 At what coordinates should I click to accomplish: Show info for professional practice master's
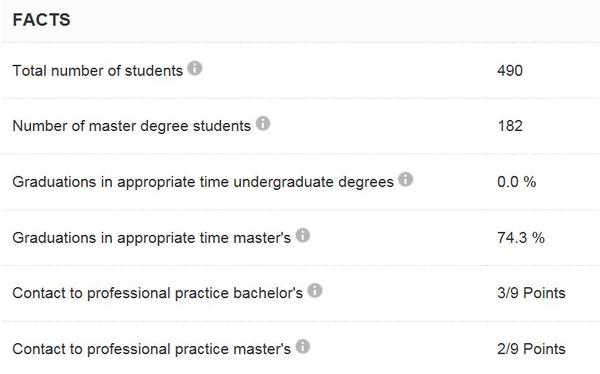(x=302, y=346)
